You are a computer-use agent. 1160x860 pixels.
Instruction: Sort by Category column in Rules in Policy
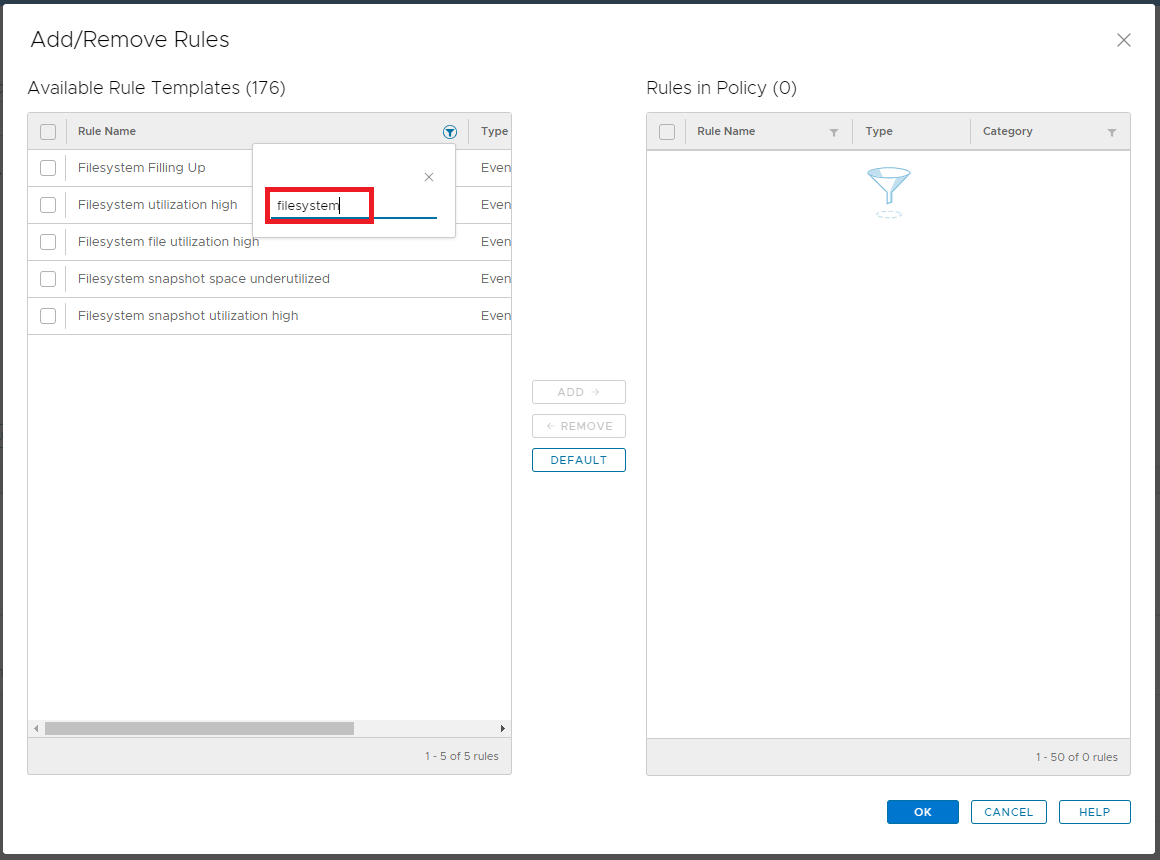click(1008, 131)
